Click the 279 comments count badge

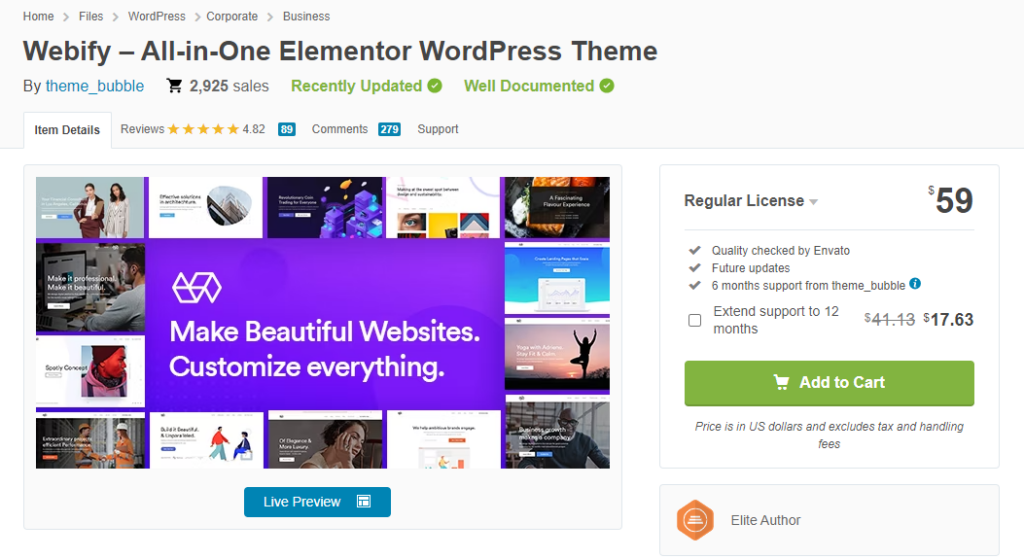point(389,129)
